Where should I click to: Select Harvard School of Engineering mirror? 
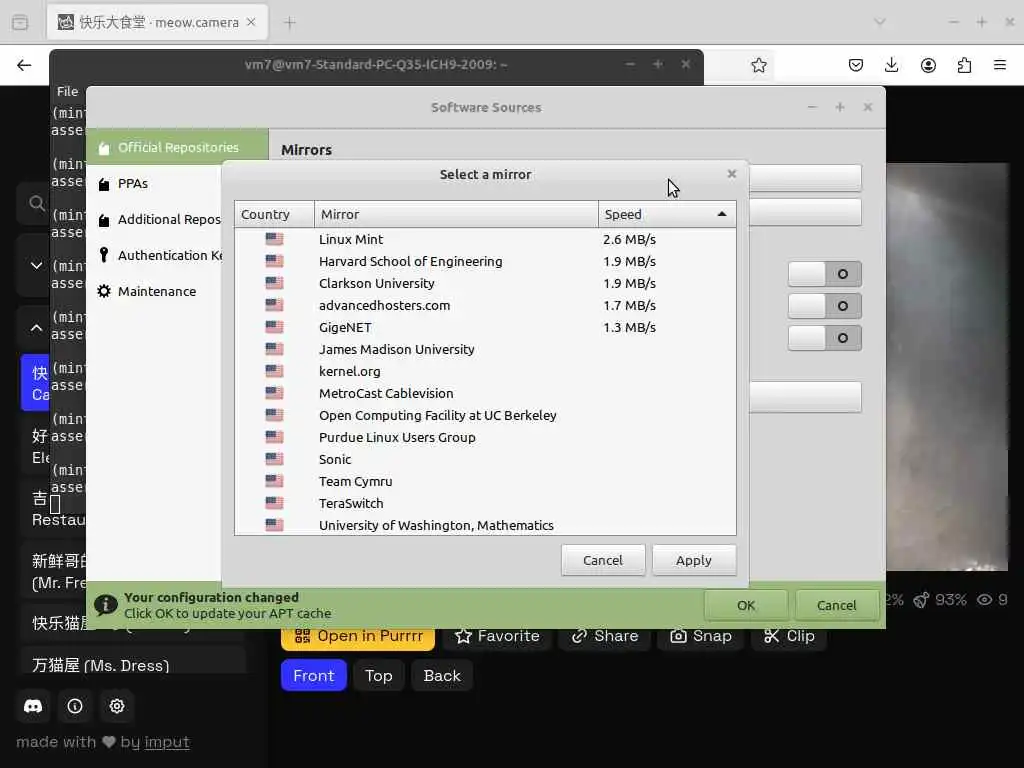485,261
